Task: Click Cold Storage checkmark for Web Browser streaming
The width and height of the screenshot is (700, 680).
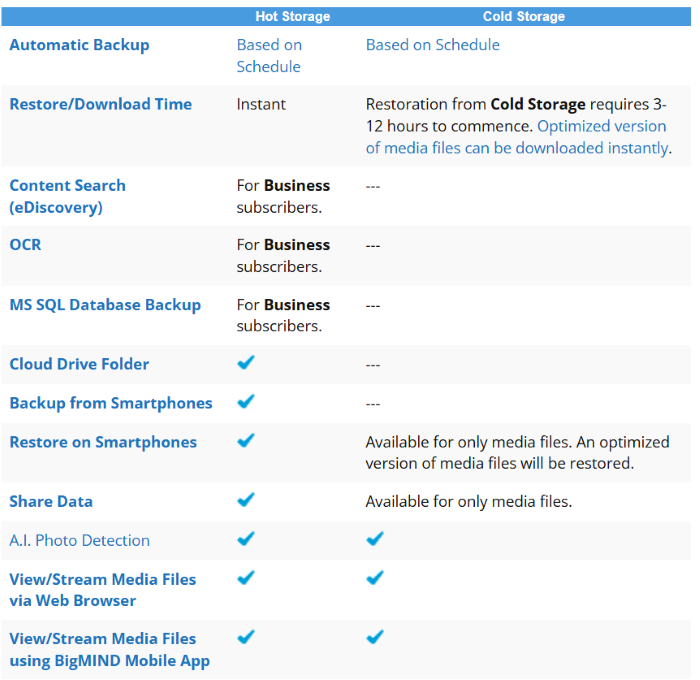Action: tap(375, 578)
